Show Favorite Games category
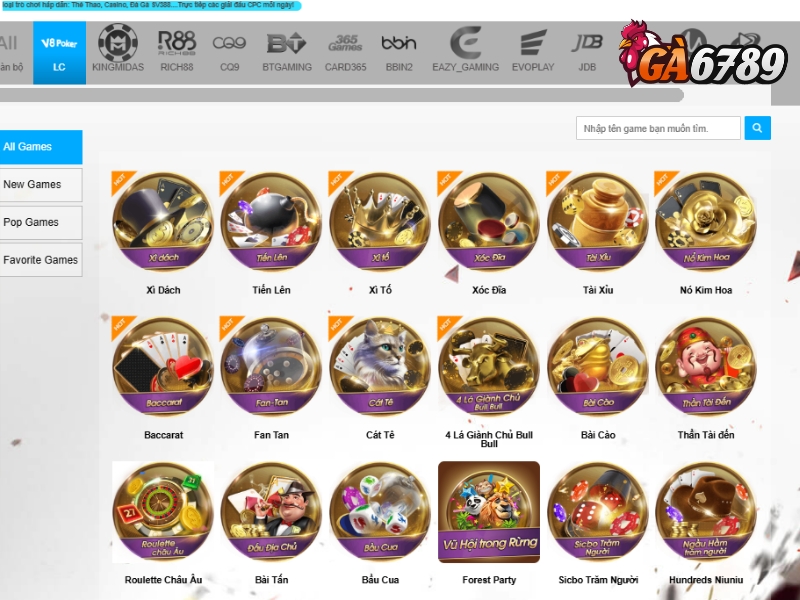The height and width of the screenshot is (600, 800). point(40,260)
